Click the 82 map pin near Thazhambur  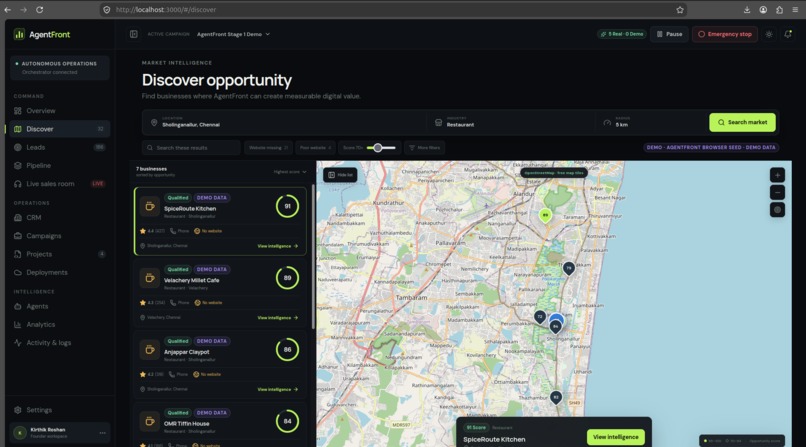(x=556, y=398)
